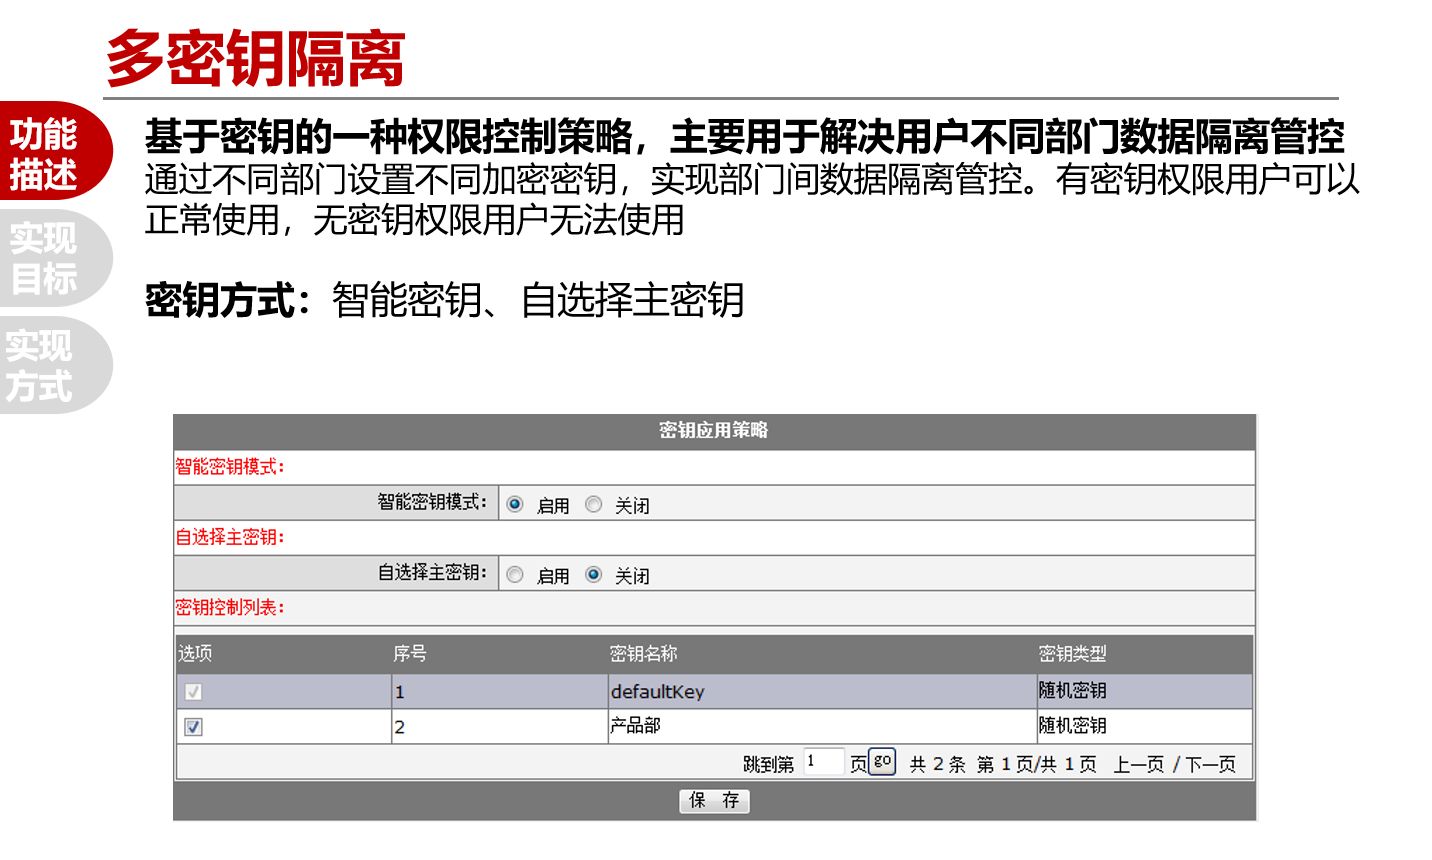
Task: Open the 功能描述 side tab
Action: (45, 153)
